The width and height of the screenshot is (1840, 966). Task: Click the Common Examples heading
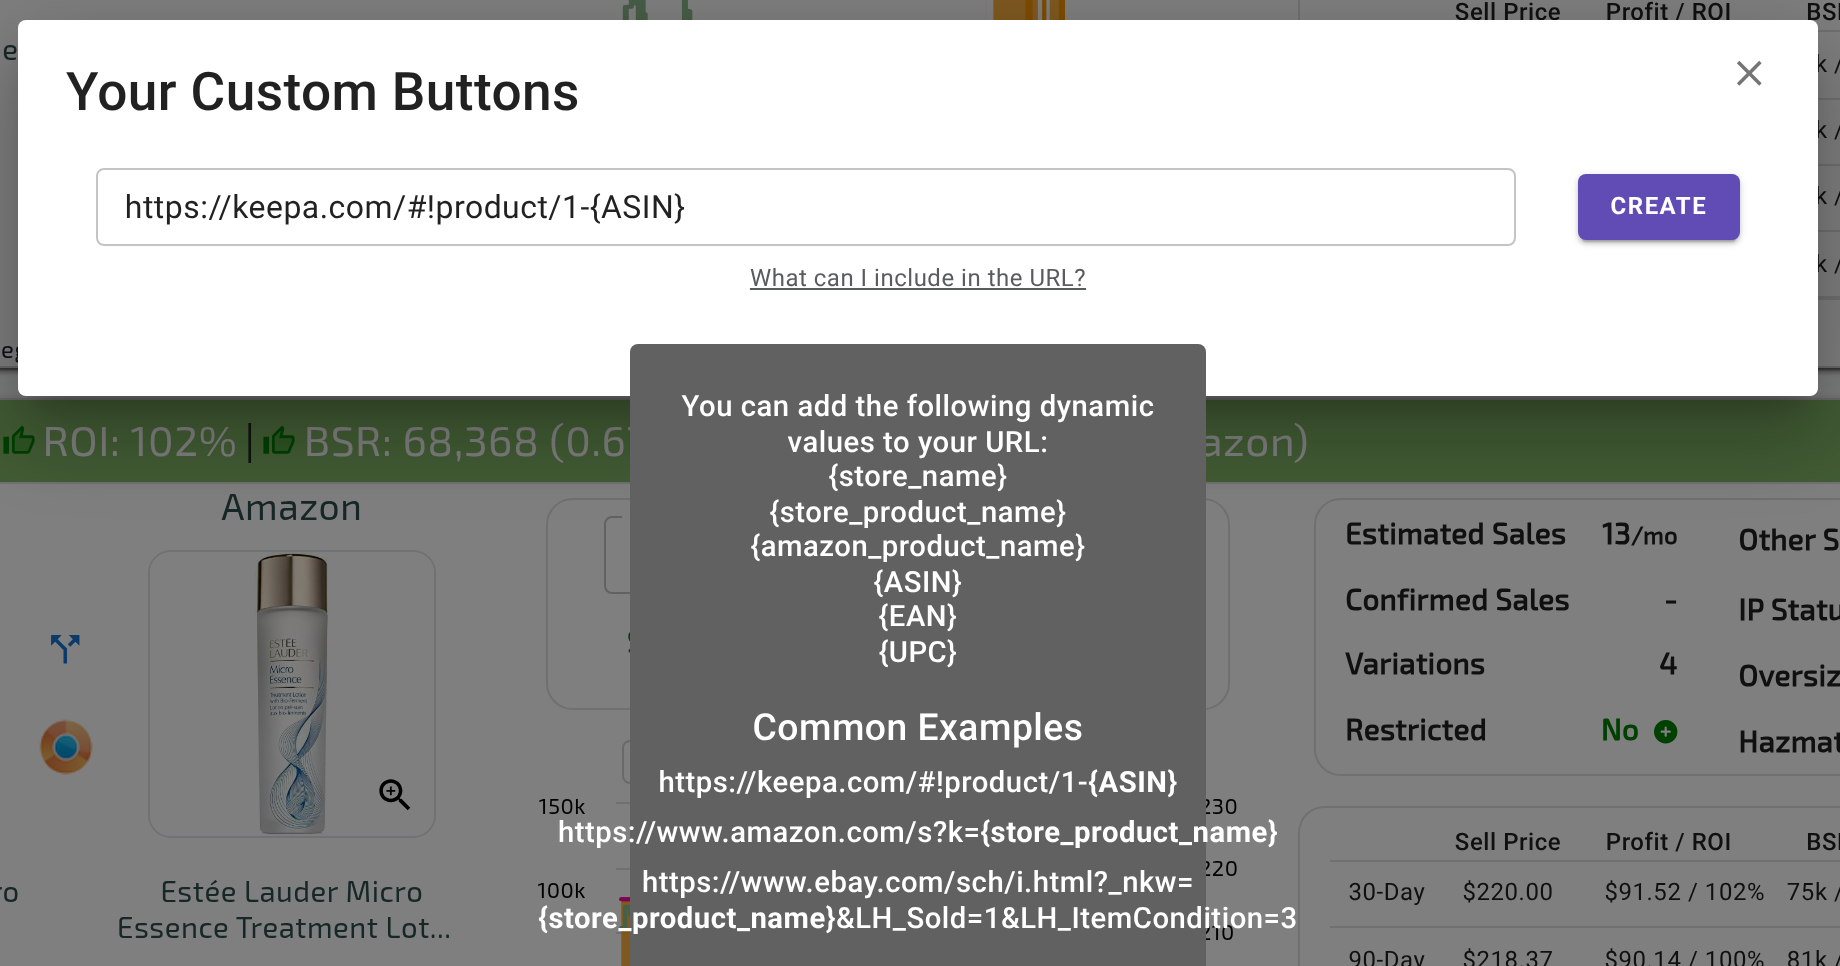tap(918, 728)
